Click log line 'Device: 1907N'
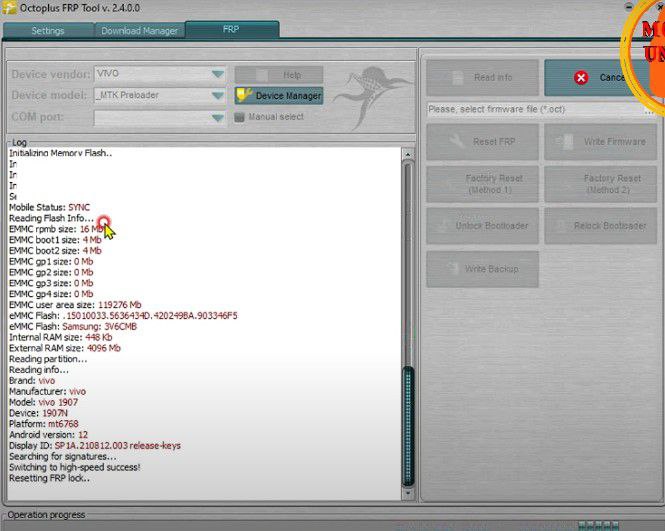This screenshot has width=665, height=531. [x=38, y=413]
